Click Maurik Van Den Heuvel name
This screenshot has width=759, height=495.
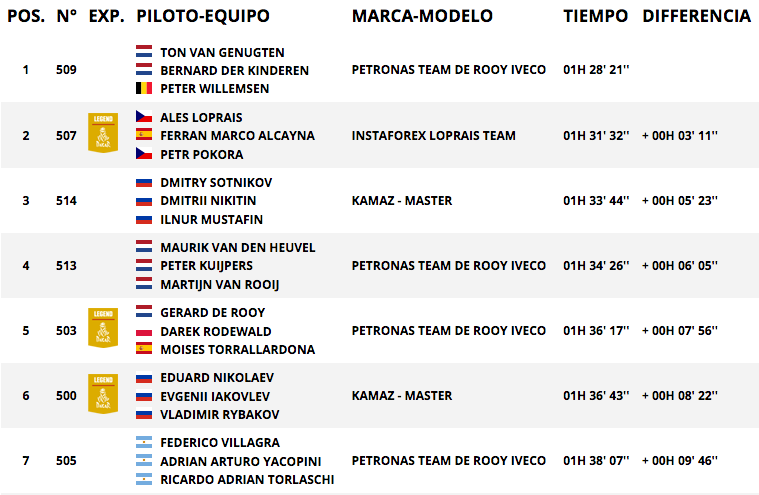[238, 248]
